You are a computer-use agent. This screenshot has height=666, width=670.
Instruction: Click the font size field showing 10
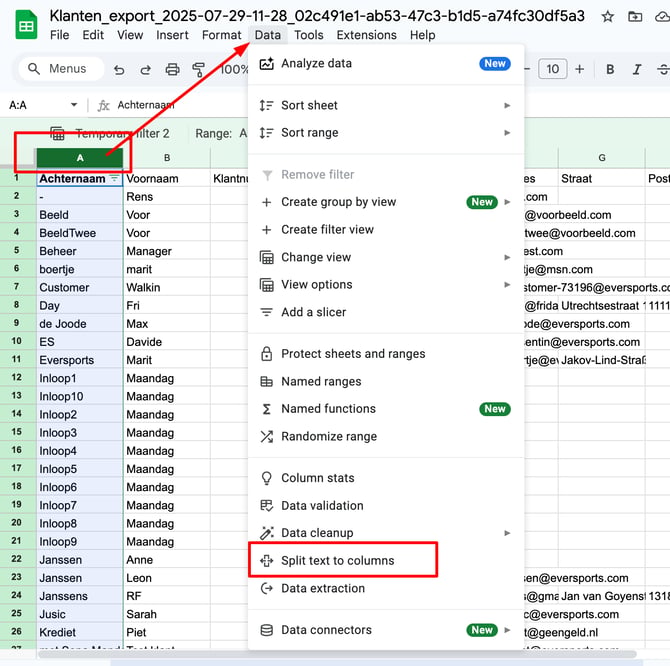tap(552, 69)
